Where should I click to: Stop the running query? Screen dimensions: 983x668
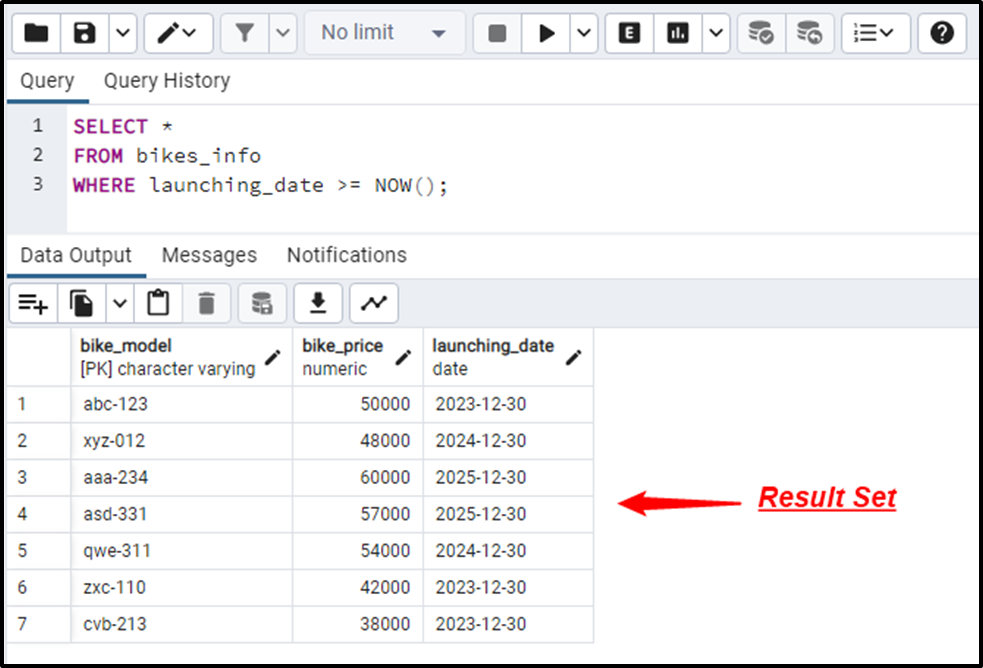tap(495, 33)
